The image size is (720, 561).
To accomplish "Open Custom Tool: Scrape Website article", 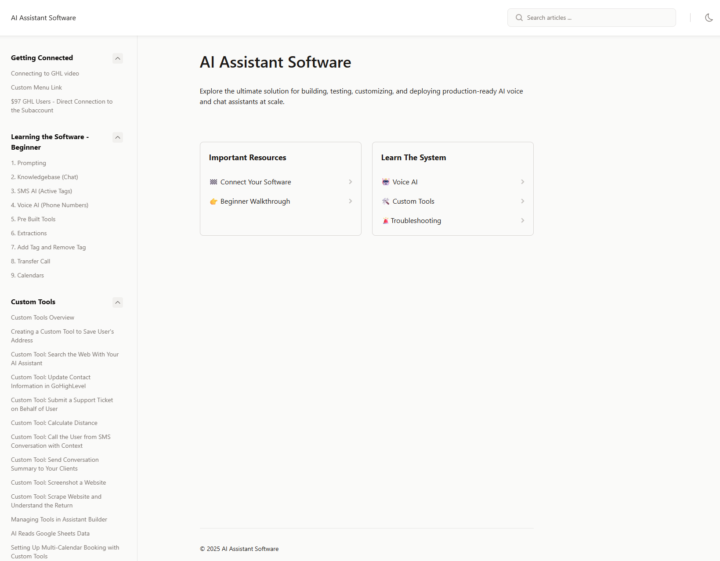I will (56, 501).
